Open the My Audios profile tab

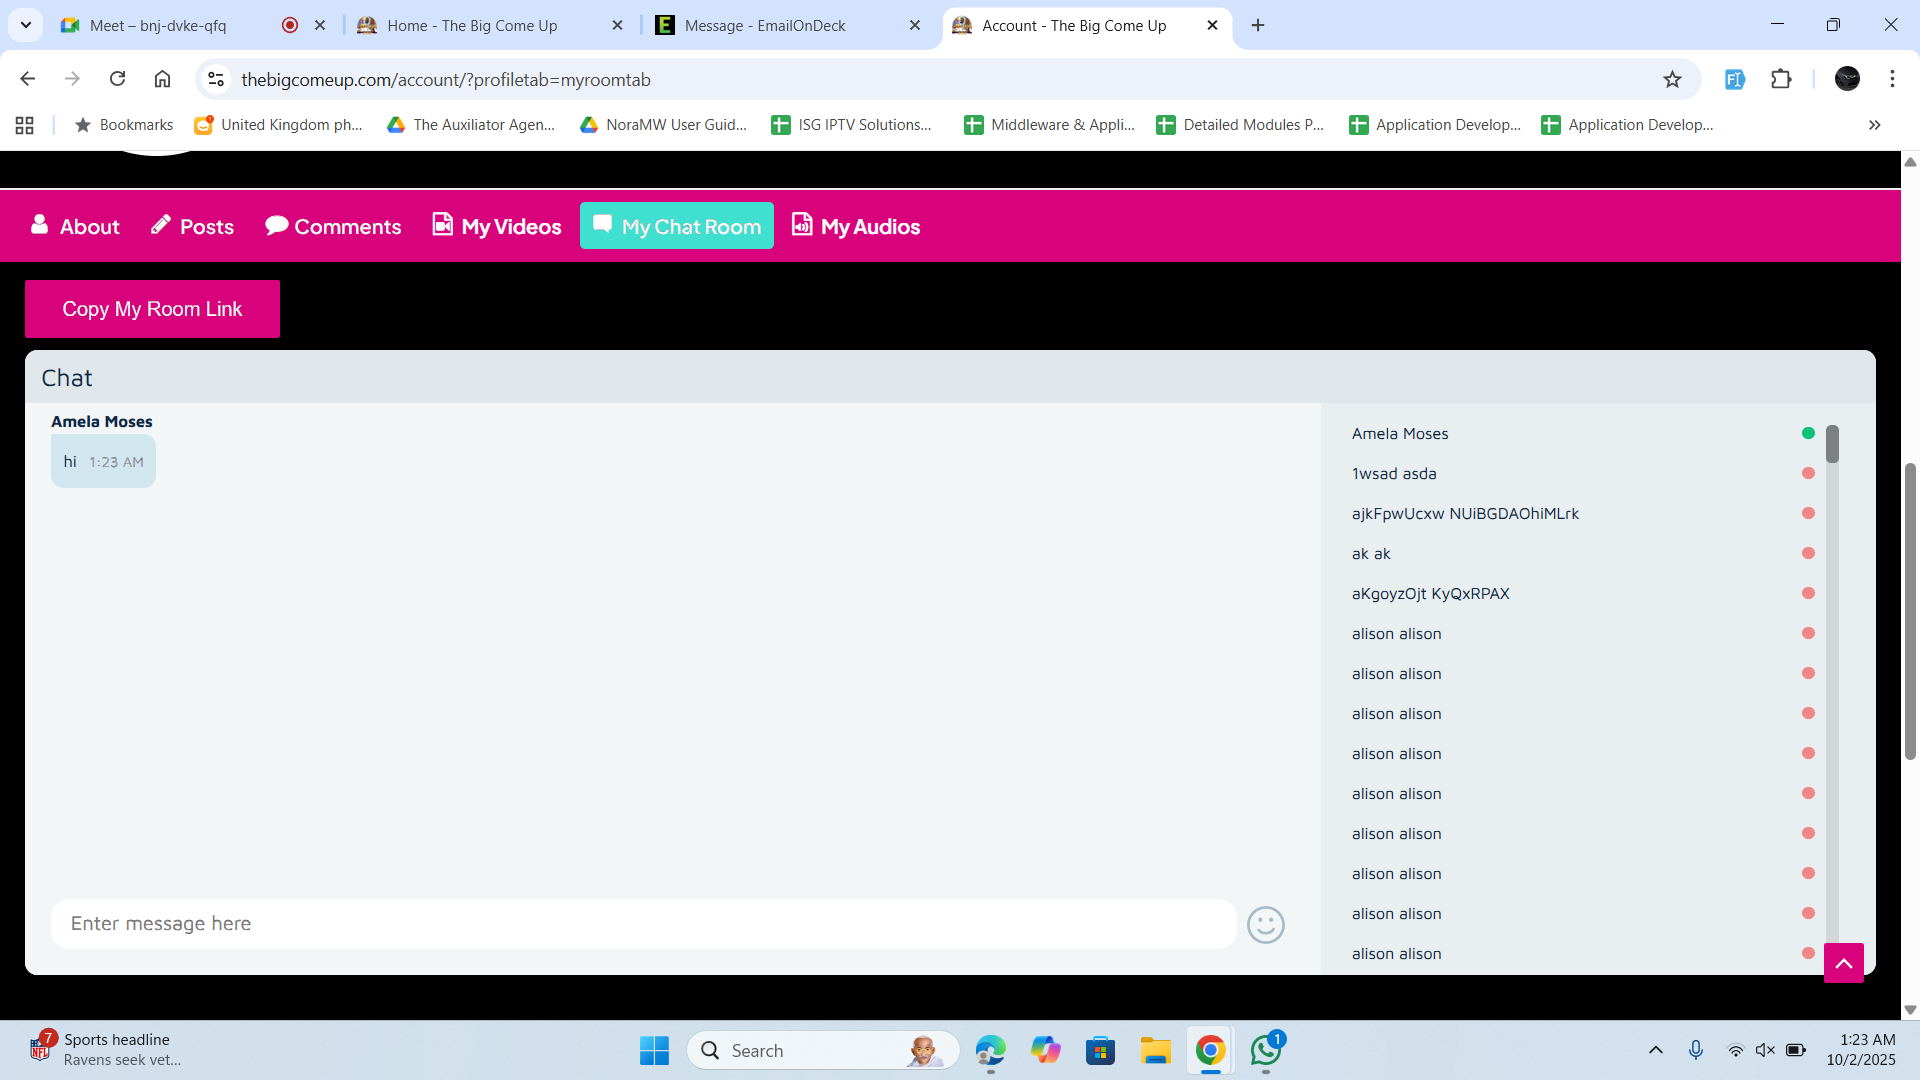tap(856, 227)
